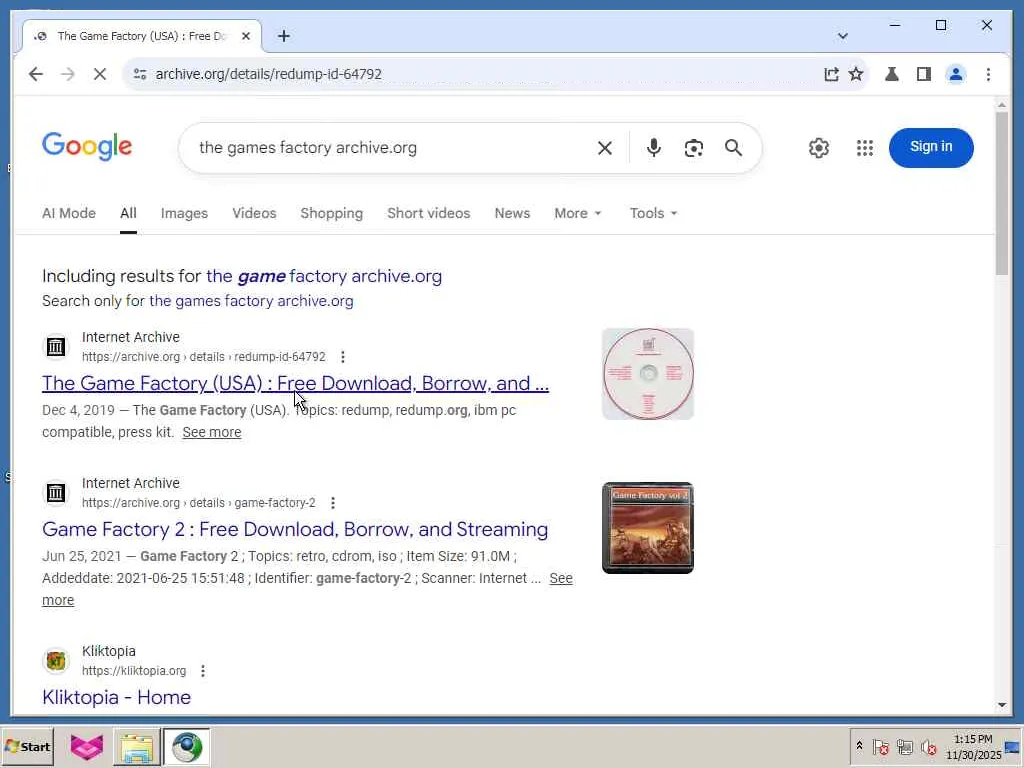Start a voice search with microphone

tap(653, 148)
